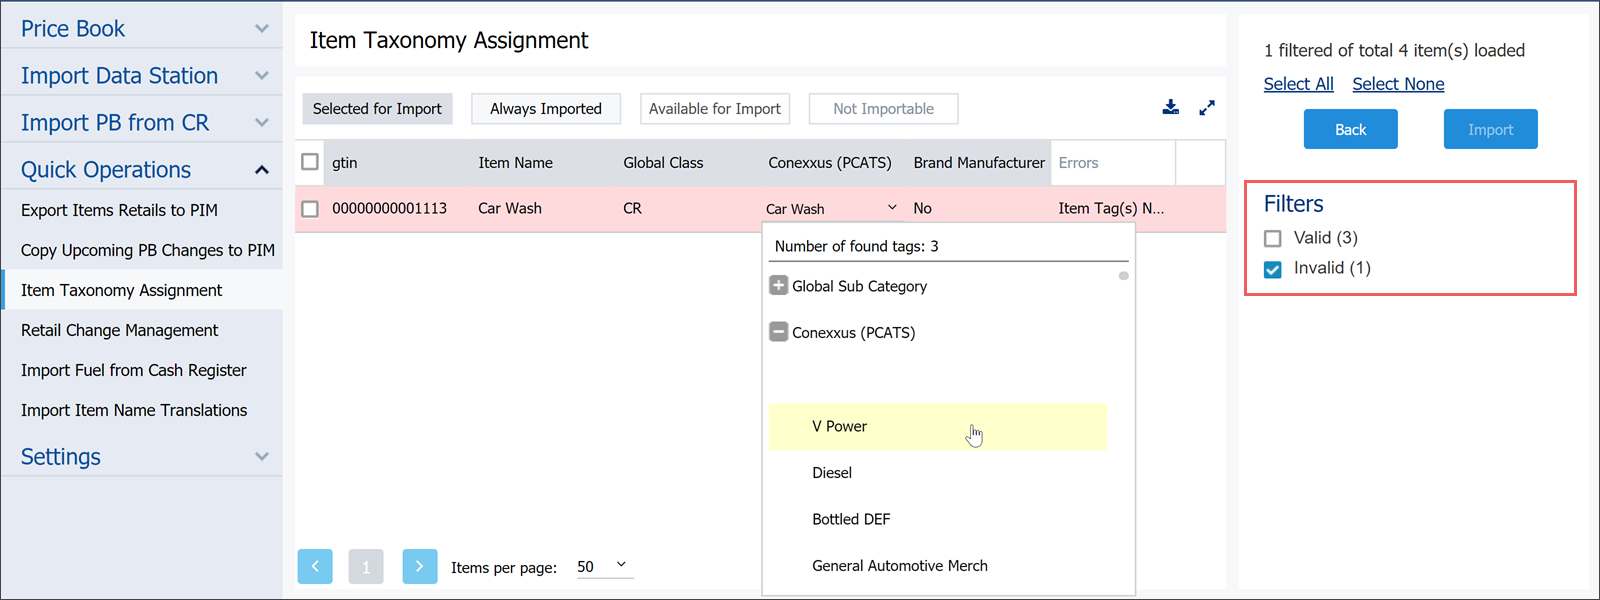Click the page 1 button
1600x600 pixels.
click(366, 566)
